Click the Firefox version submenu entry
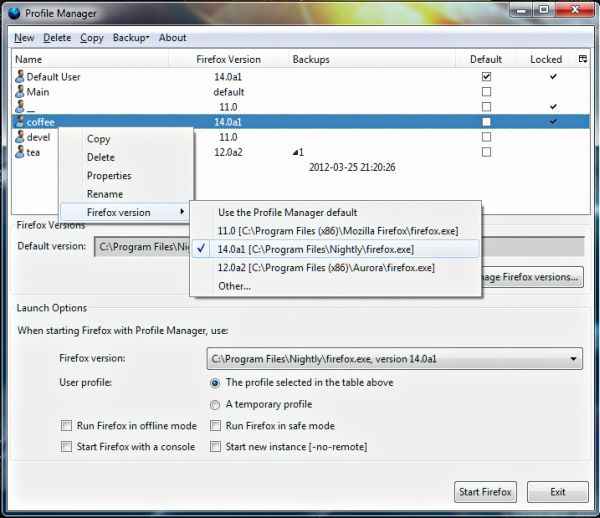The height and width of the screenshot is (518, 600). tap(125, 212)
